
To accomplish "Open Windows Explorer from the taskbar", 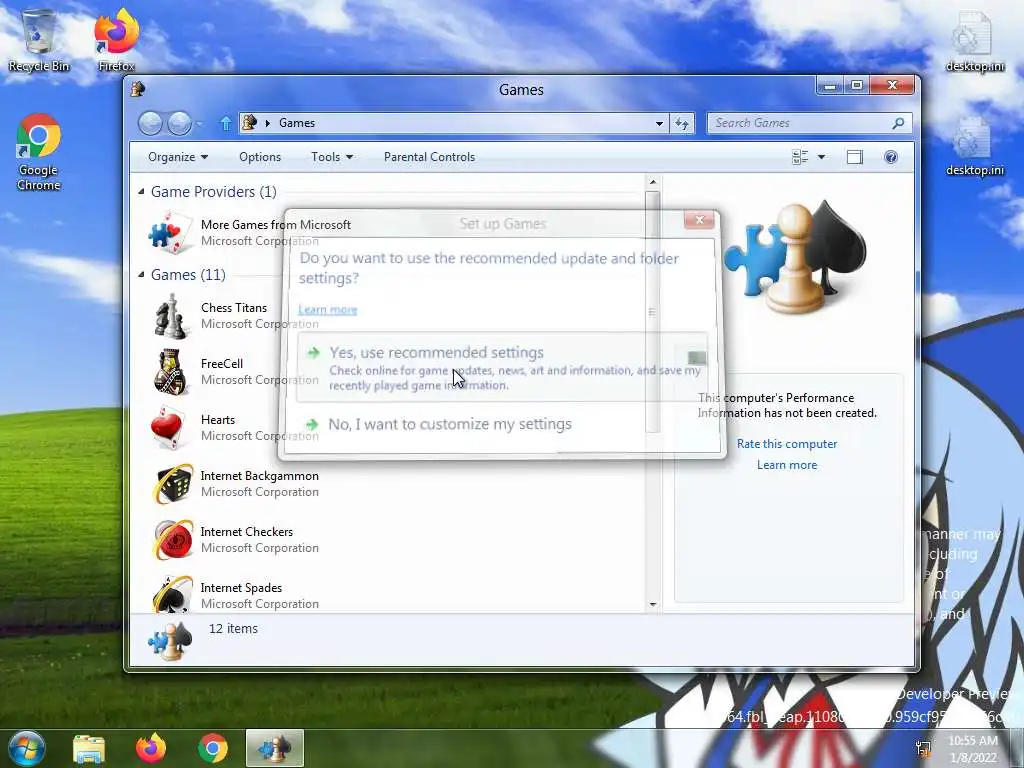I will [89, 748].
